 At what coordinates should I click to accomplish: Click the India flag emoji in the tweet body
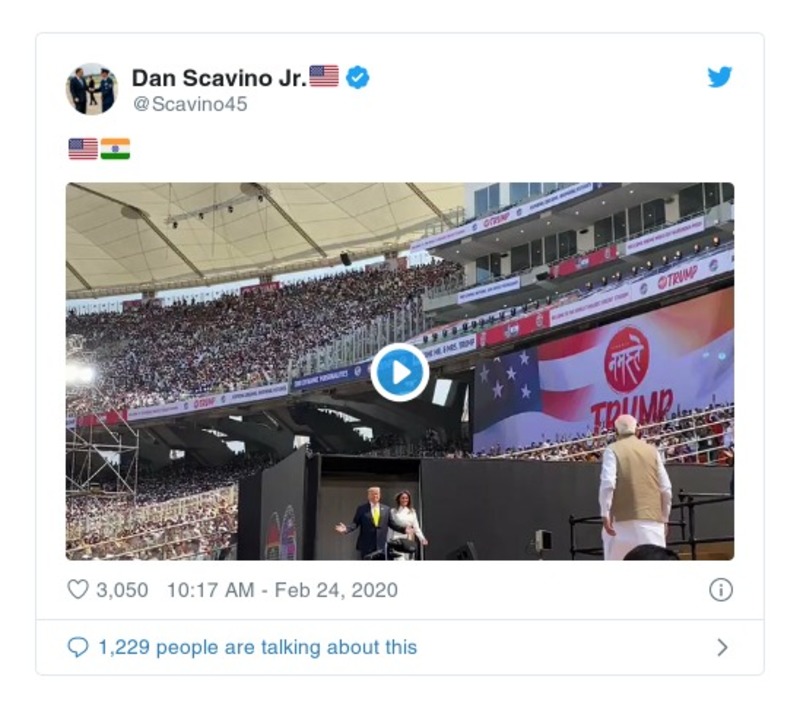coord(113,148)
